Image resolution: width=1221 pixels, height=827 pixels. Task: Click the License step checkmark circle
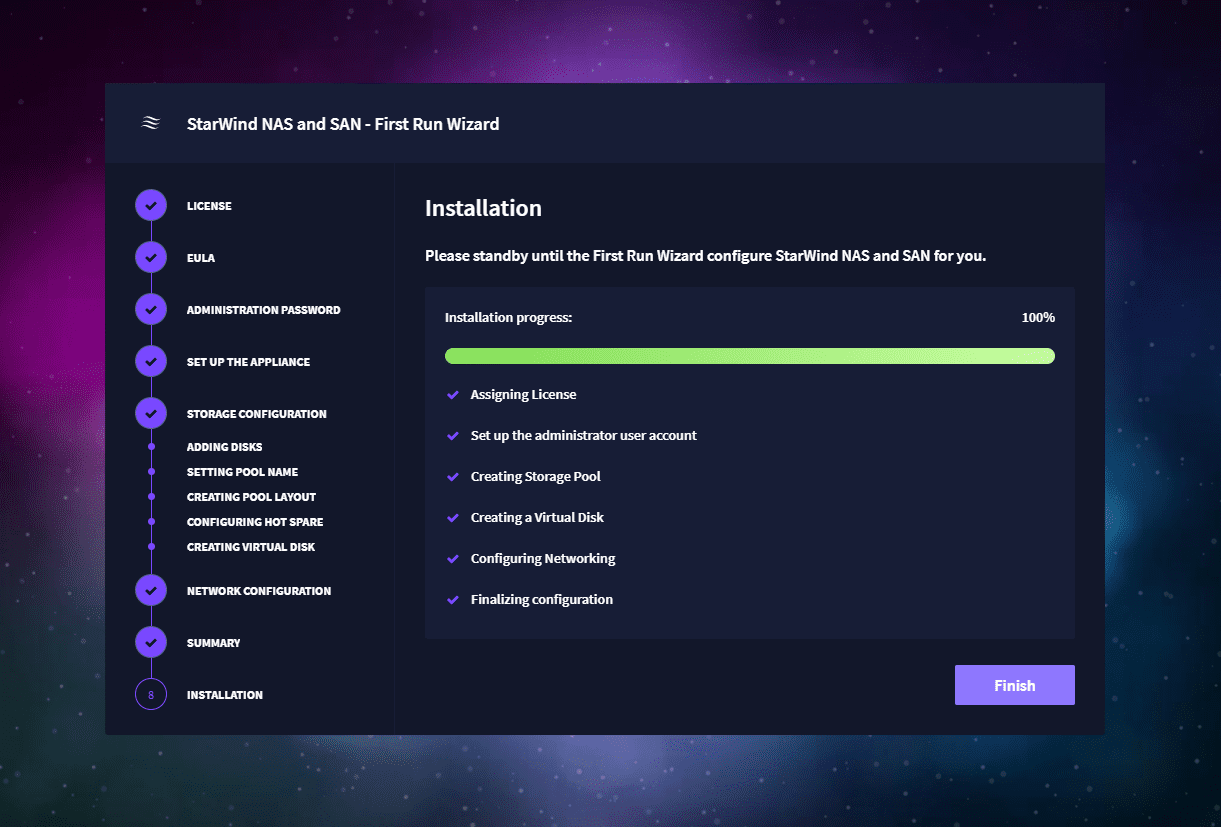pos(151,206)
